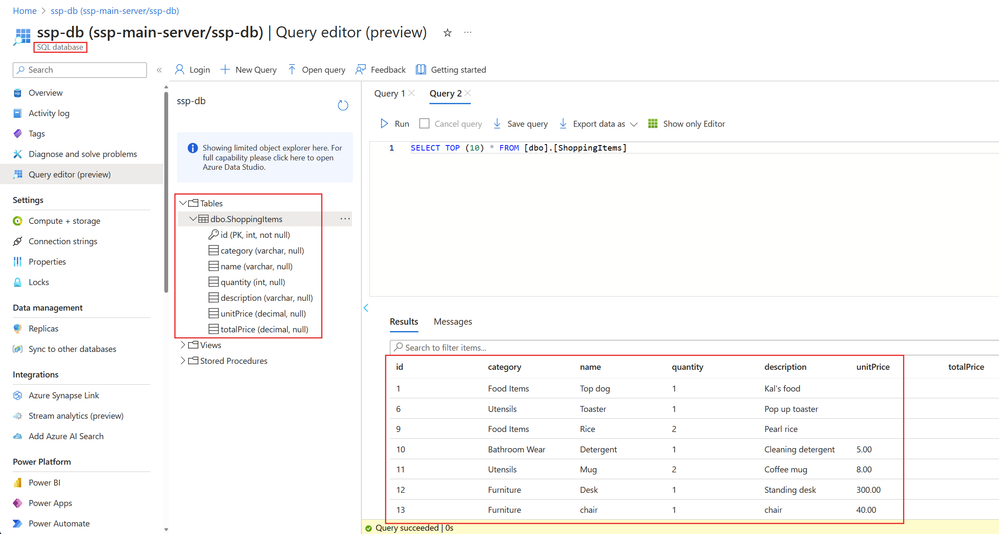Close the Query 2 tab
The width and height of the screenshot is (999, 534).
(x=468, y=93)
